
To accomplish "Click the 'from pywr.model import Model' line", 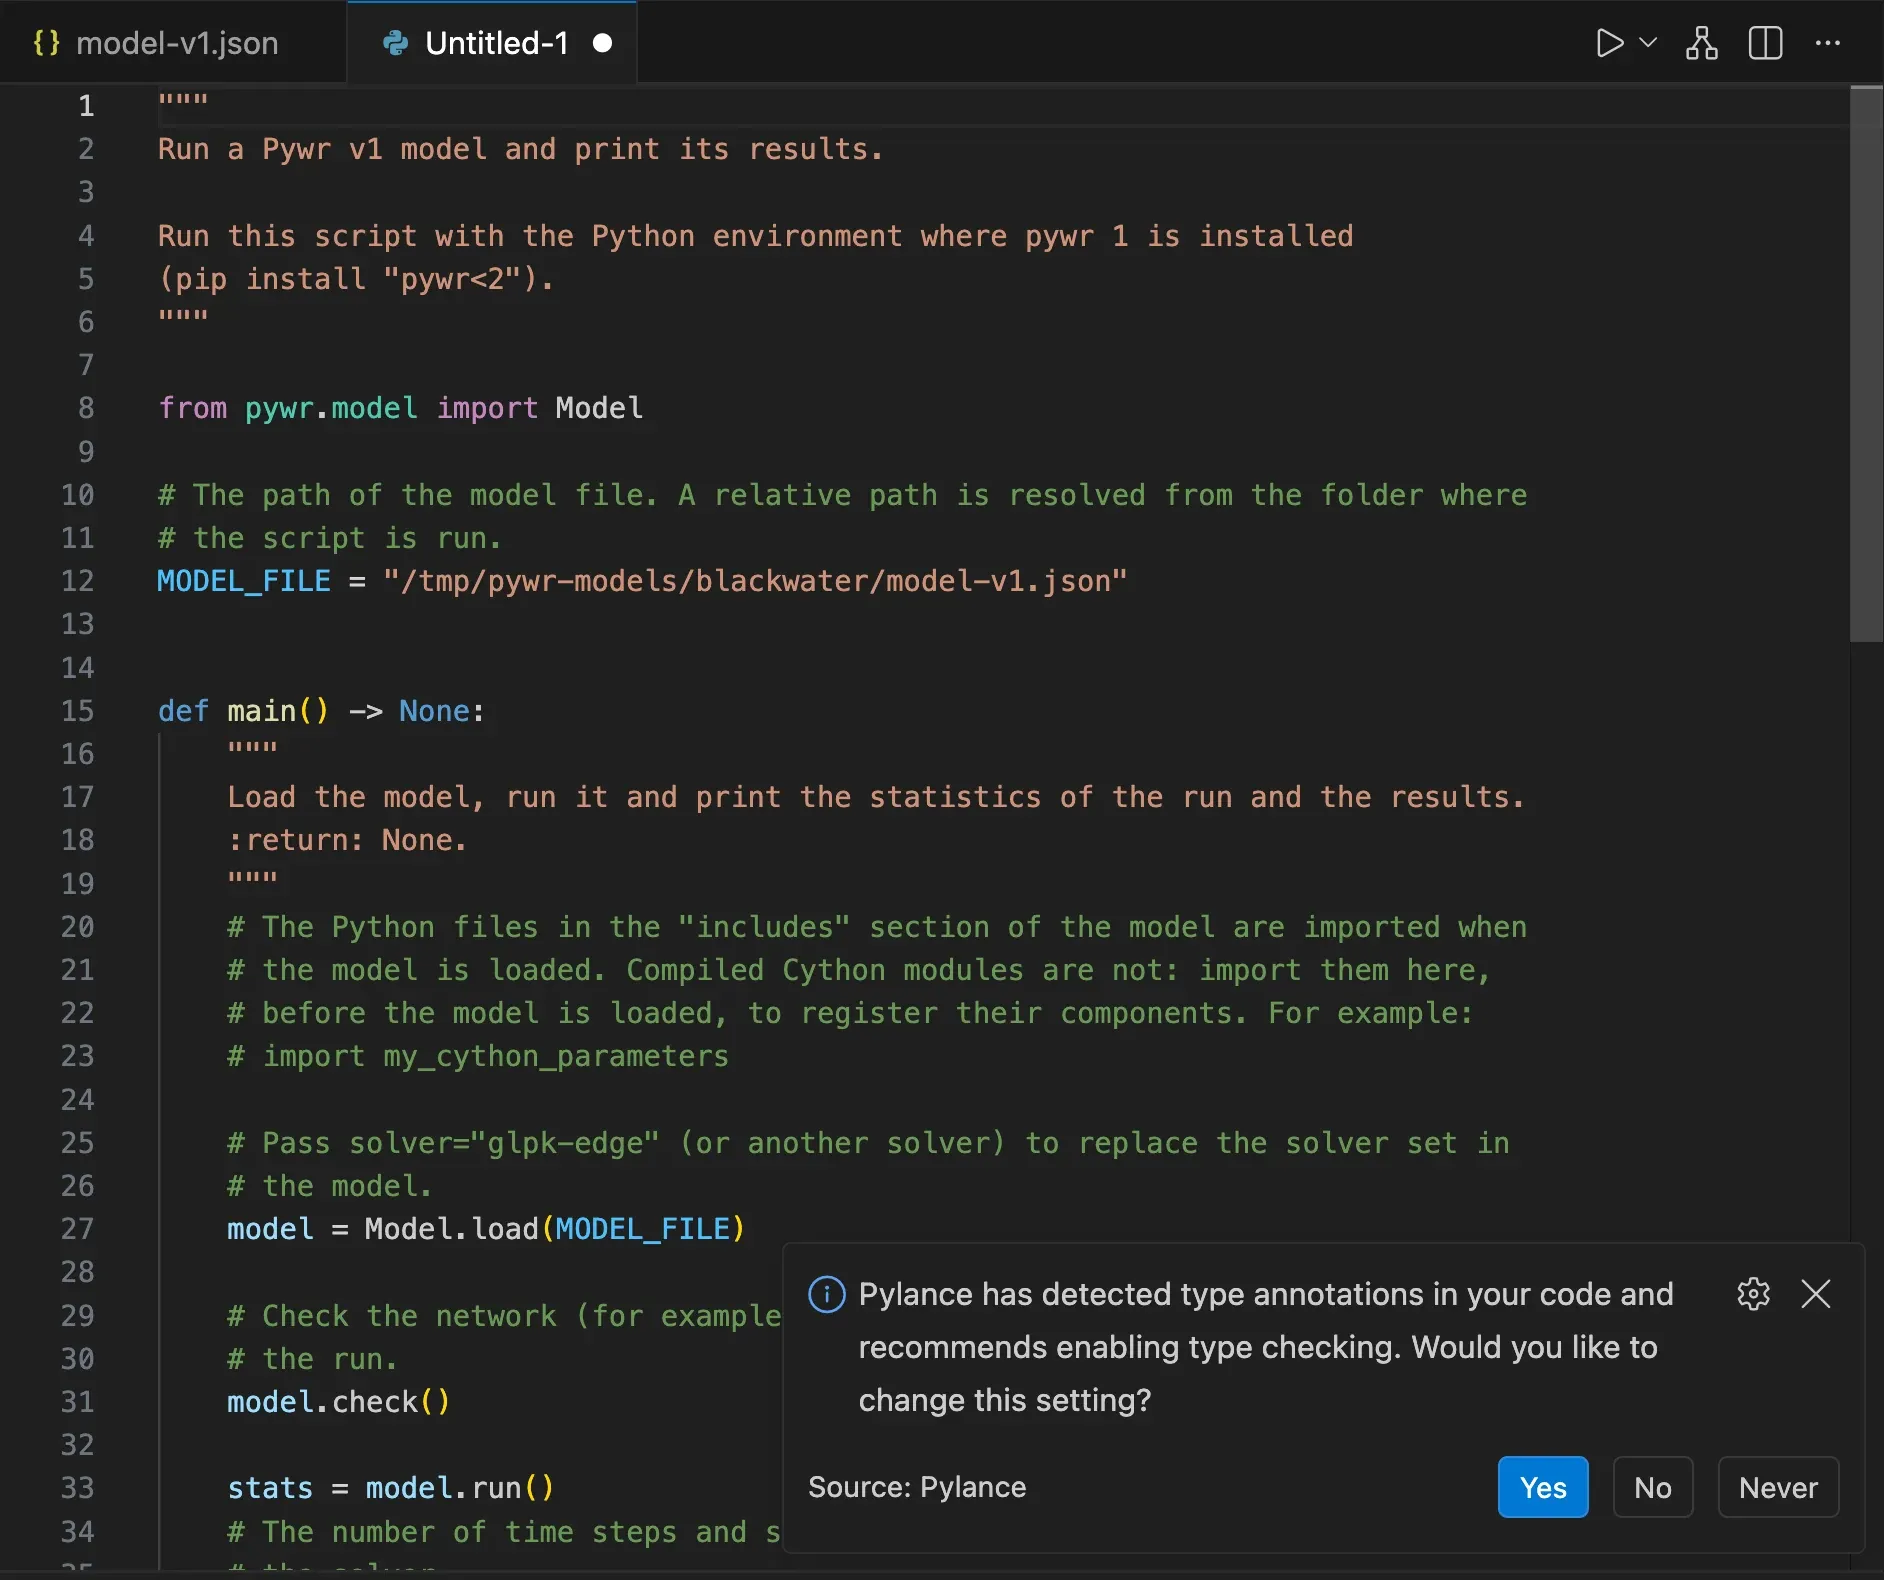I will (x=400, y=408).
